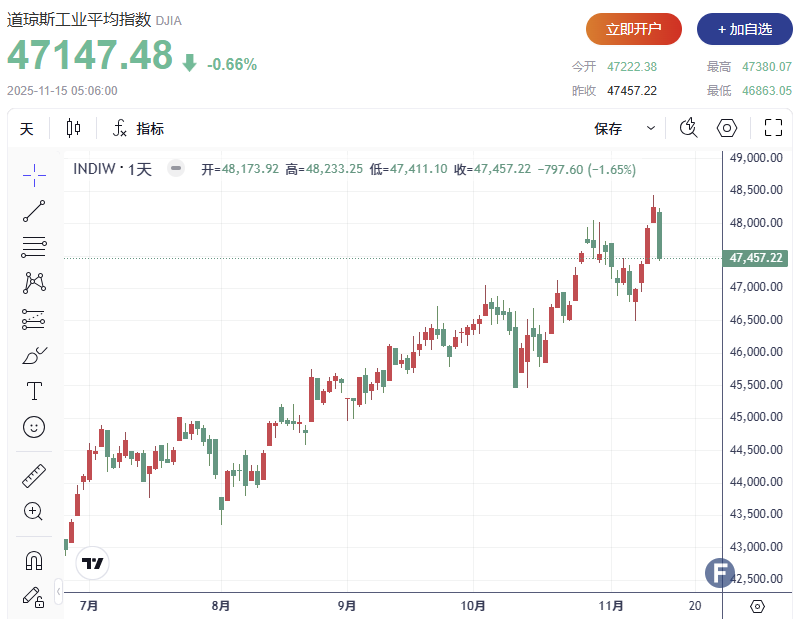Open the Fibonacci retracement tool
The width and height of the screenshot is (799, 619).
[34, 247]
